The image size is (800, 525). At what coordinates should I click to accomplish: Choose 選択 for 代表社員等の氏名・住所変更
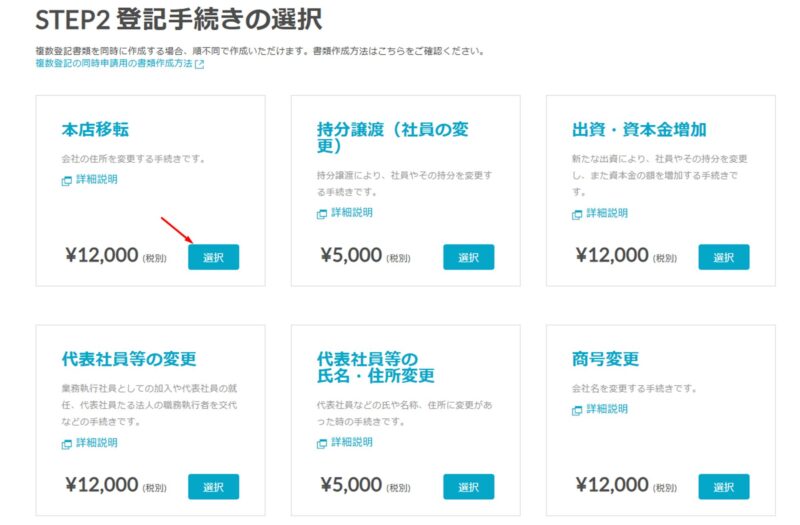coord(468,487)
